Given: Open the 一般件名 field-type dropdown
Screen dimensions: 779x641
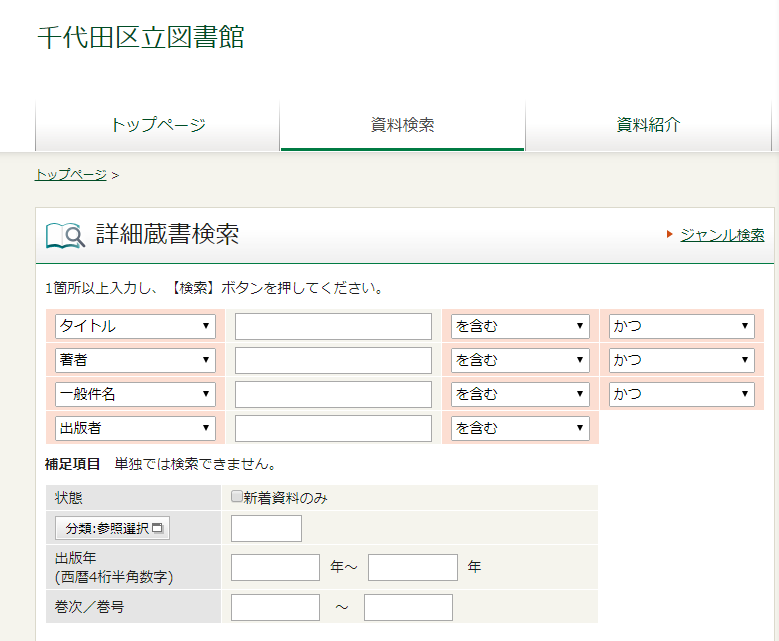Looking at the screenshot, I should (x=135, y=394).
